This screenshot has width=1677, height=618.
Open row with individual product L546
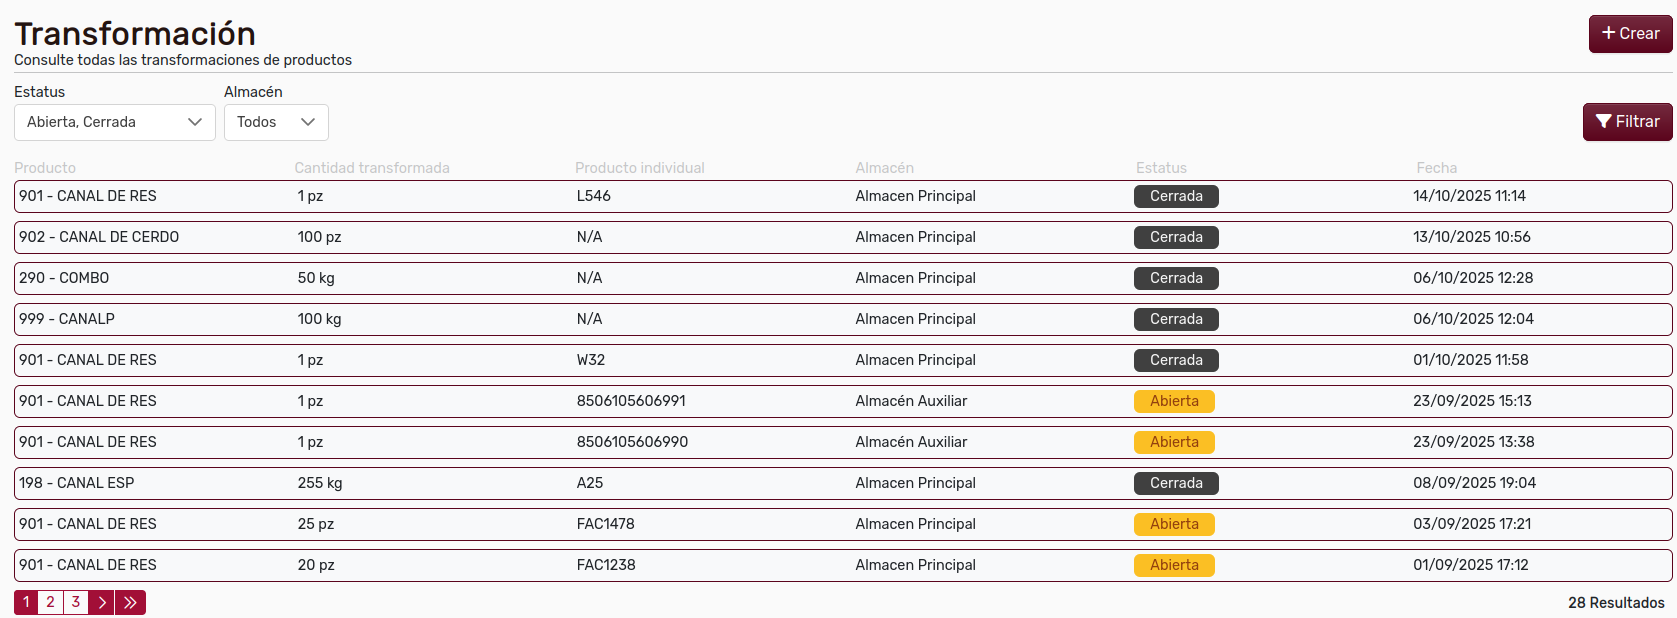[x=594, y=196]
